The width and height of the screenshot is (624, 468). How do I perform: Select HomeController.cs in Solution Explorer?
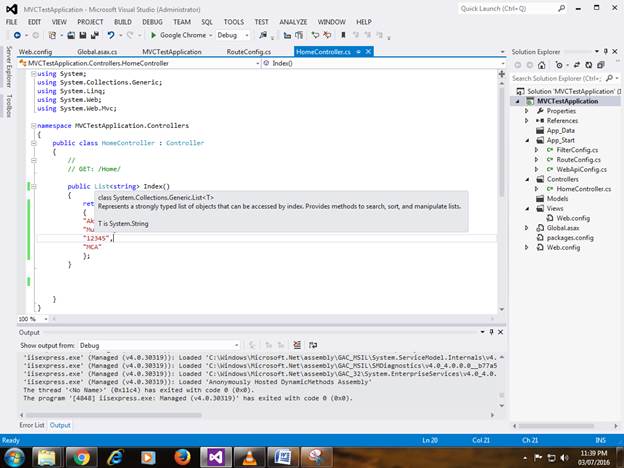pyautogui.click(x=582, y=188)
